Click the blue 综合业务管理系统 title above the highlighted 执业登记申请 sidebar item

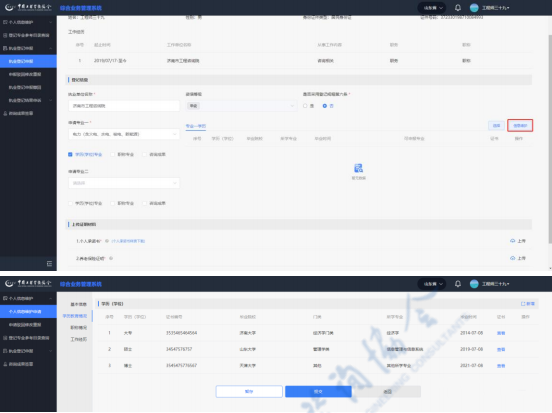coord(81,8)
